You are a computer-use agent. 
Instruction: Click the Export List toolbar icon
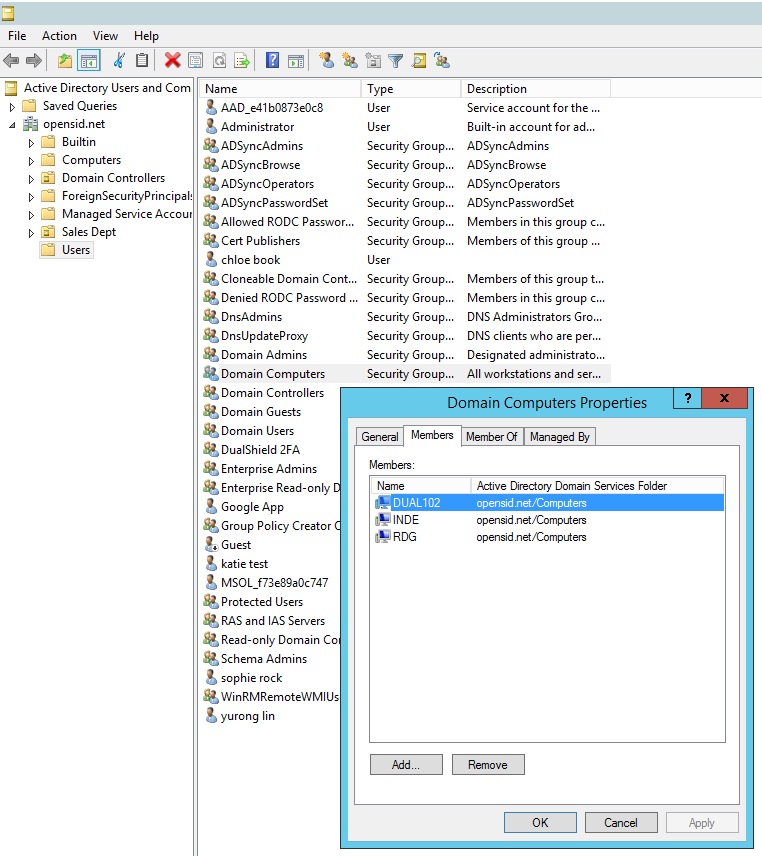[x=242, y=61]
